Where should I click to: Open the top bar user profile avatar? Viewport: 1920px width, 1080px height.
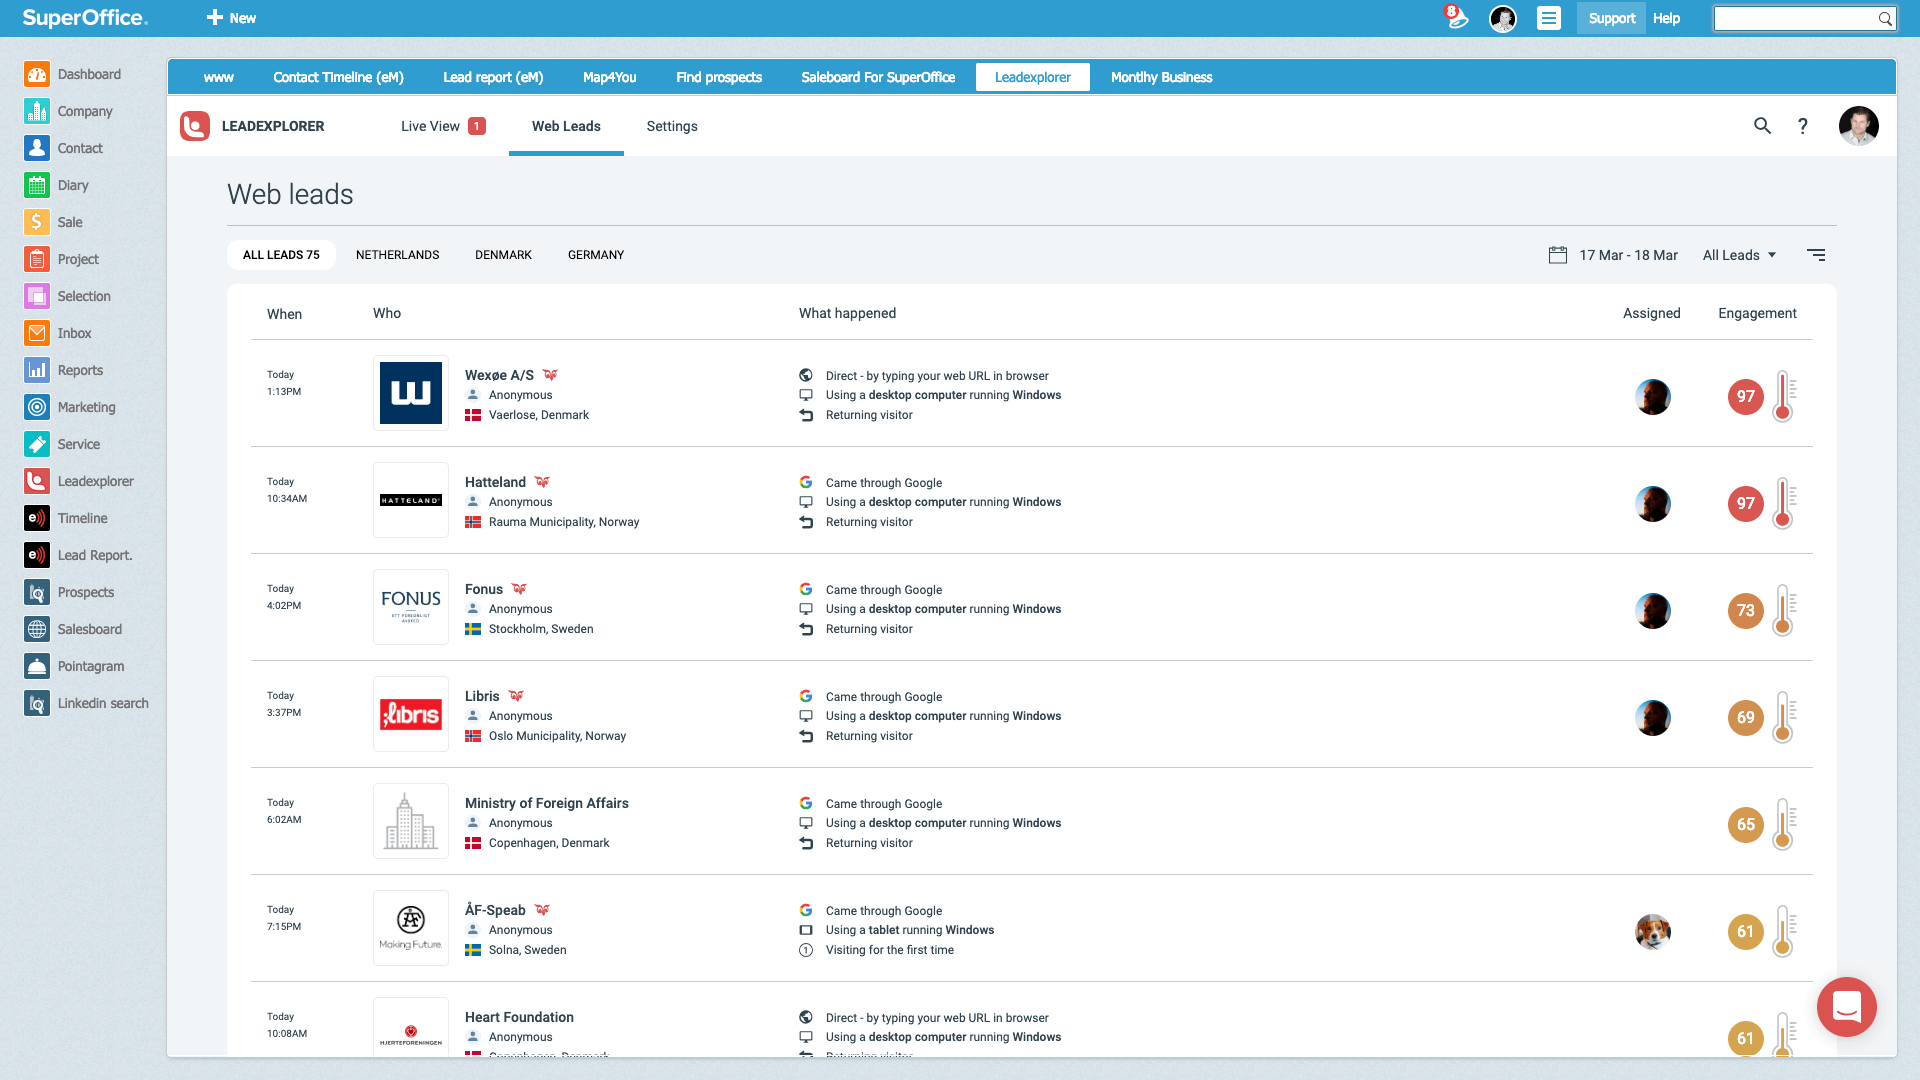pyautogui.click(x=1502, y=18)
